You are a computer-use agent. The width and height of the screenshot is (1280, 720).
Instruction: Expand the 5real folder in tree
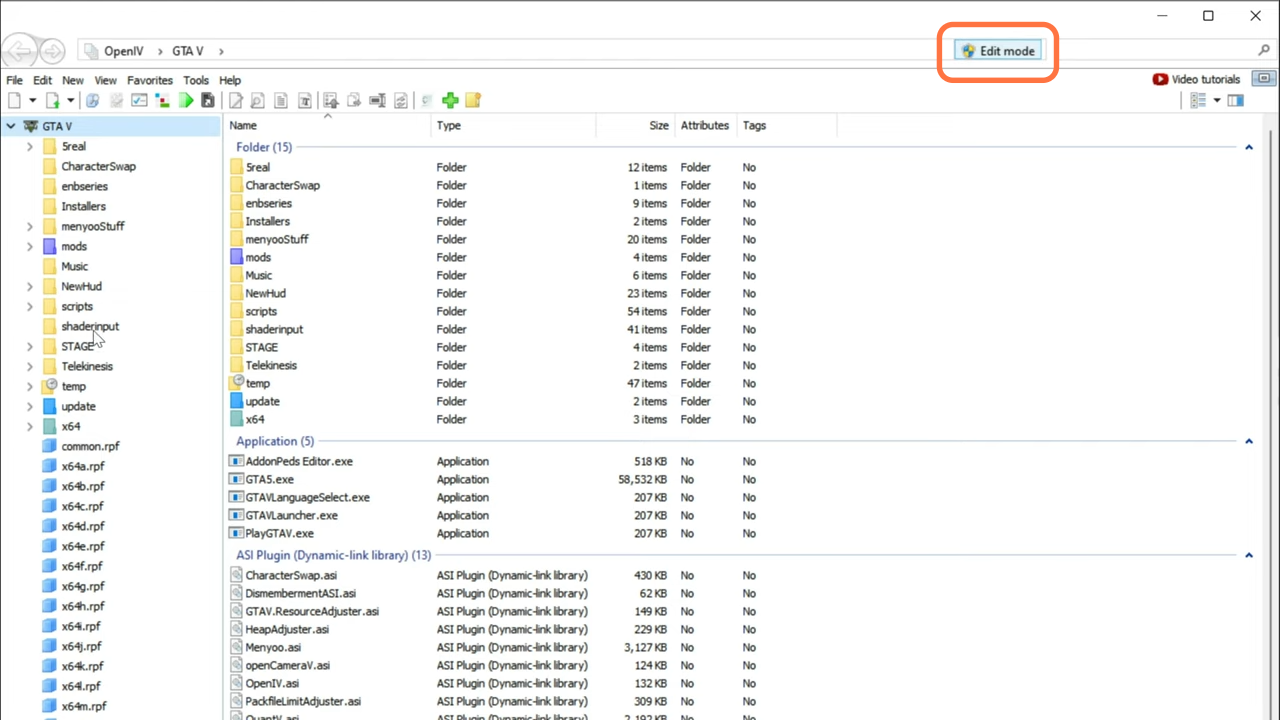[30, 147]
